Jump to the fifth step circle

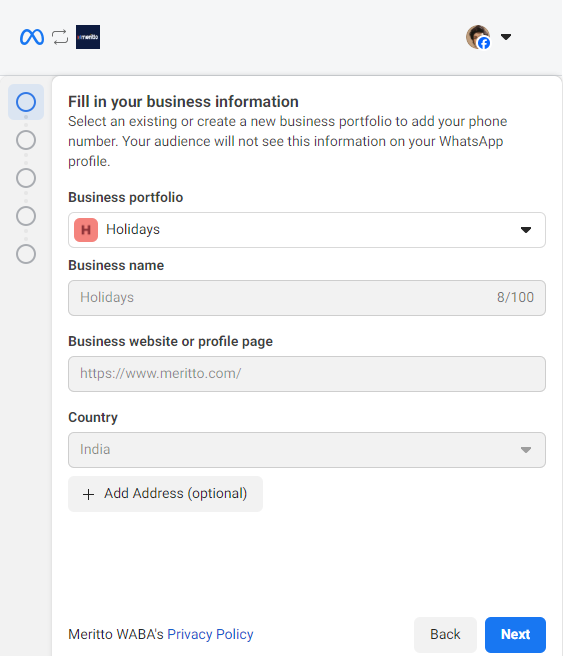[26, 254]
